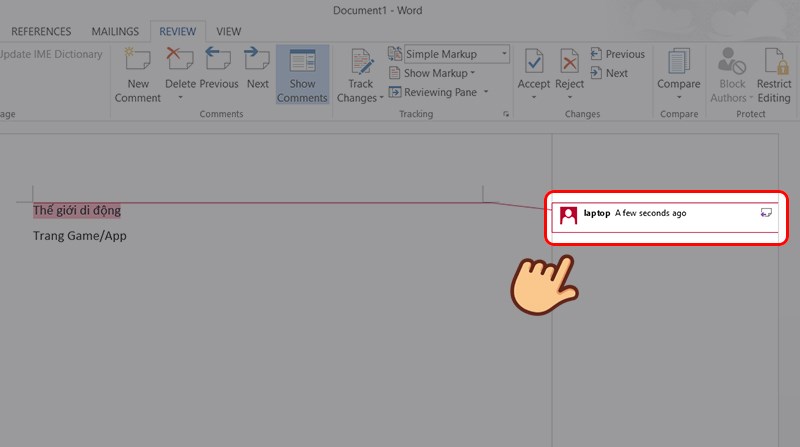Screen dimensions: 800x447
Task: Expand the Accept dropdown arrow
Action: pos(534,97)
